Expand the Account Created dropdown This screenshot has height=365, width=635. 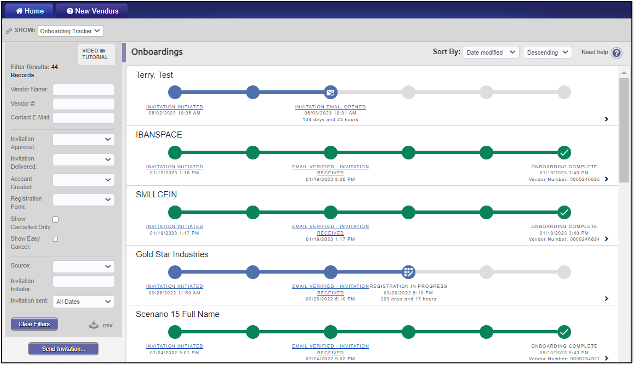point(83,180)
